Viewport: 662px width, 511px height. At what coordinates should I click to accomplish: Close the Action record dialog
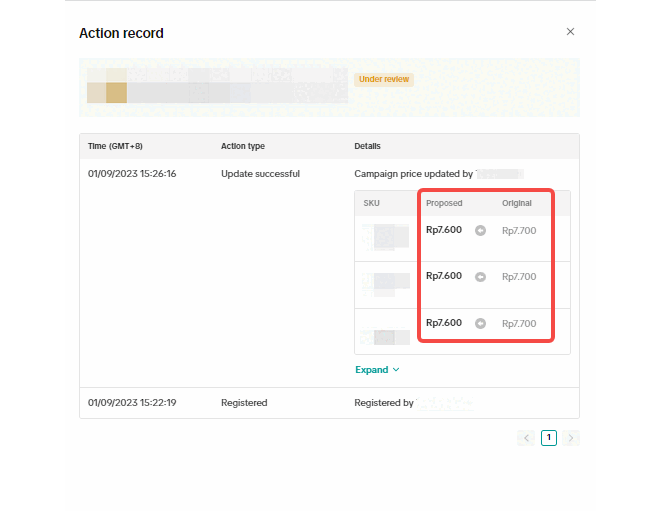pyautogui.click(x=570, y=32)
